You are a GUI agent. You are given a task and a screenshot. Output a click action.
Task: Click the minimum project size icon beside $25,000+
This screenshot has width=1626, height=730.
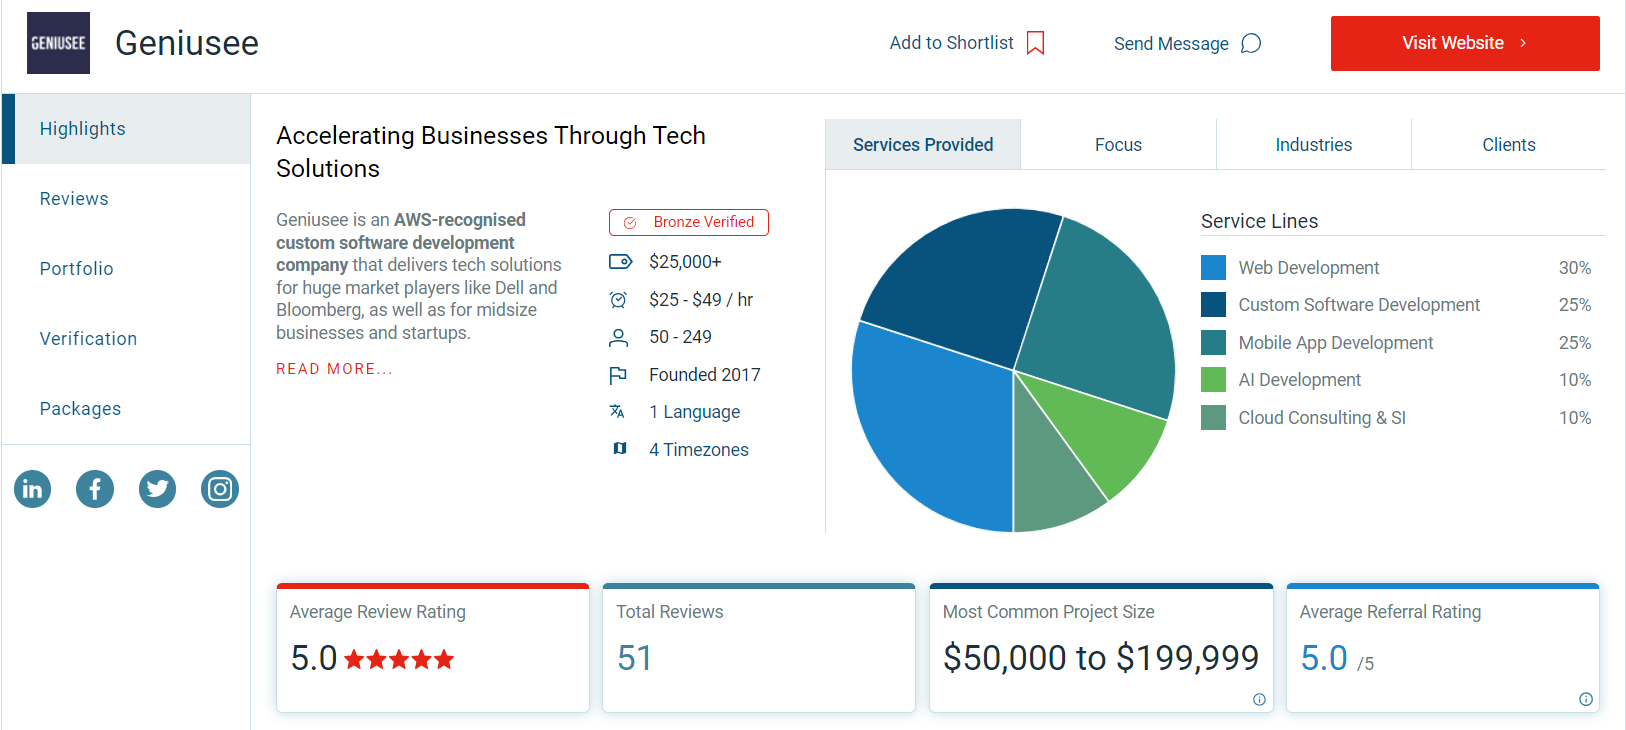click(620, 262)
